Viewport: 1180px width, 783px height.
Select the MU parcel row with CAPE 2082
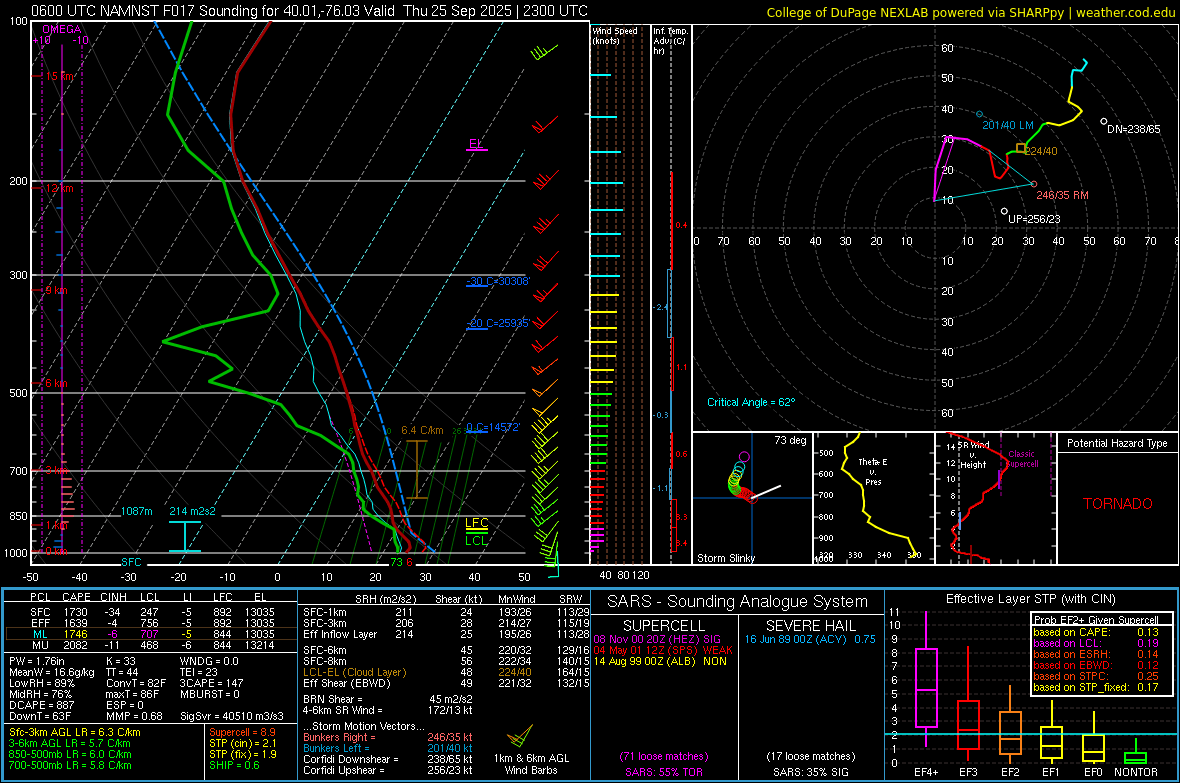pyautogui.click(x=151, y=645)
